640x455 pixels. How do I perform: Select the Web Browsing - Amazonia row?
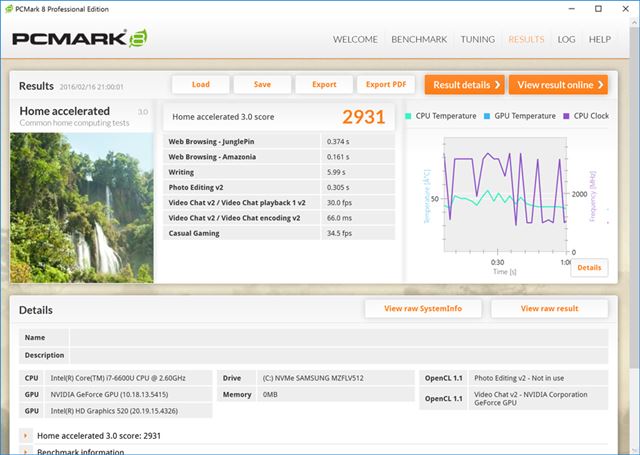279,157
